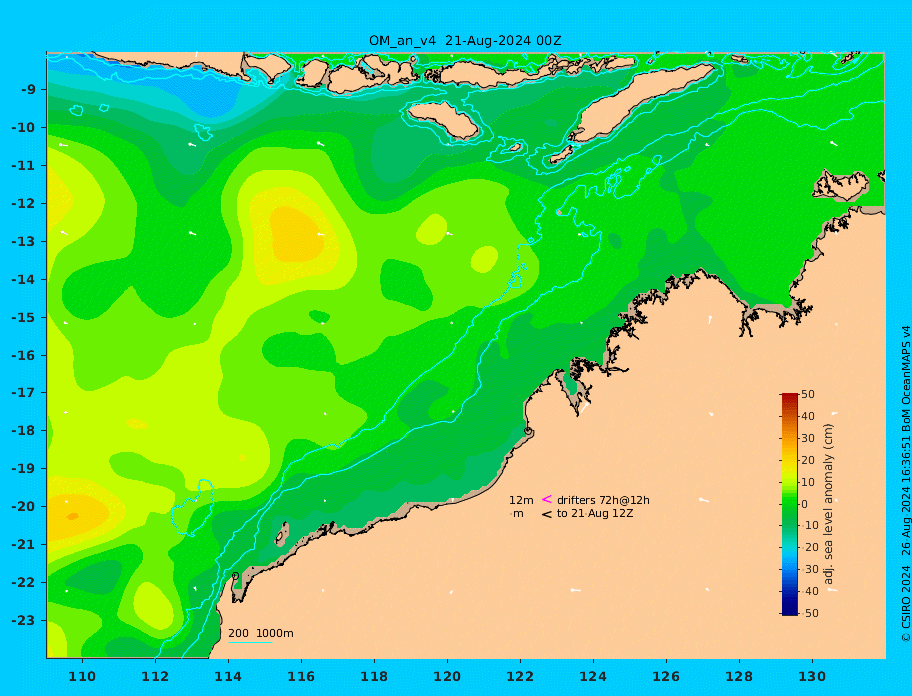Click the magenta drifter arrow legend symbol
This screenshot has height=696, width=912.
click(547, 499)
